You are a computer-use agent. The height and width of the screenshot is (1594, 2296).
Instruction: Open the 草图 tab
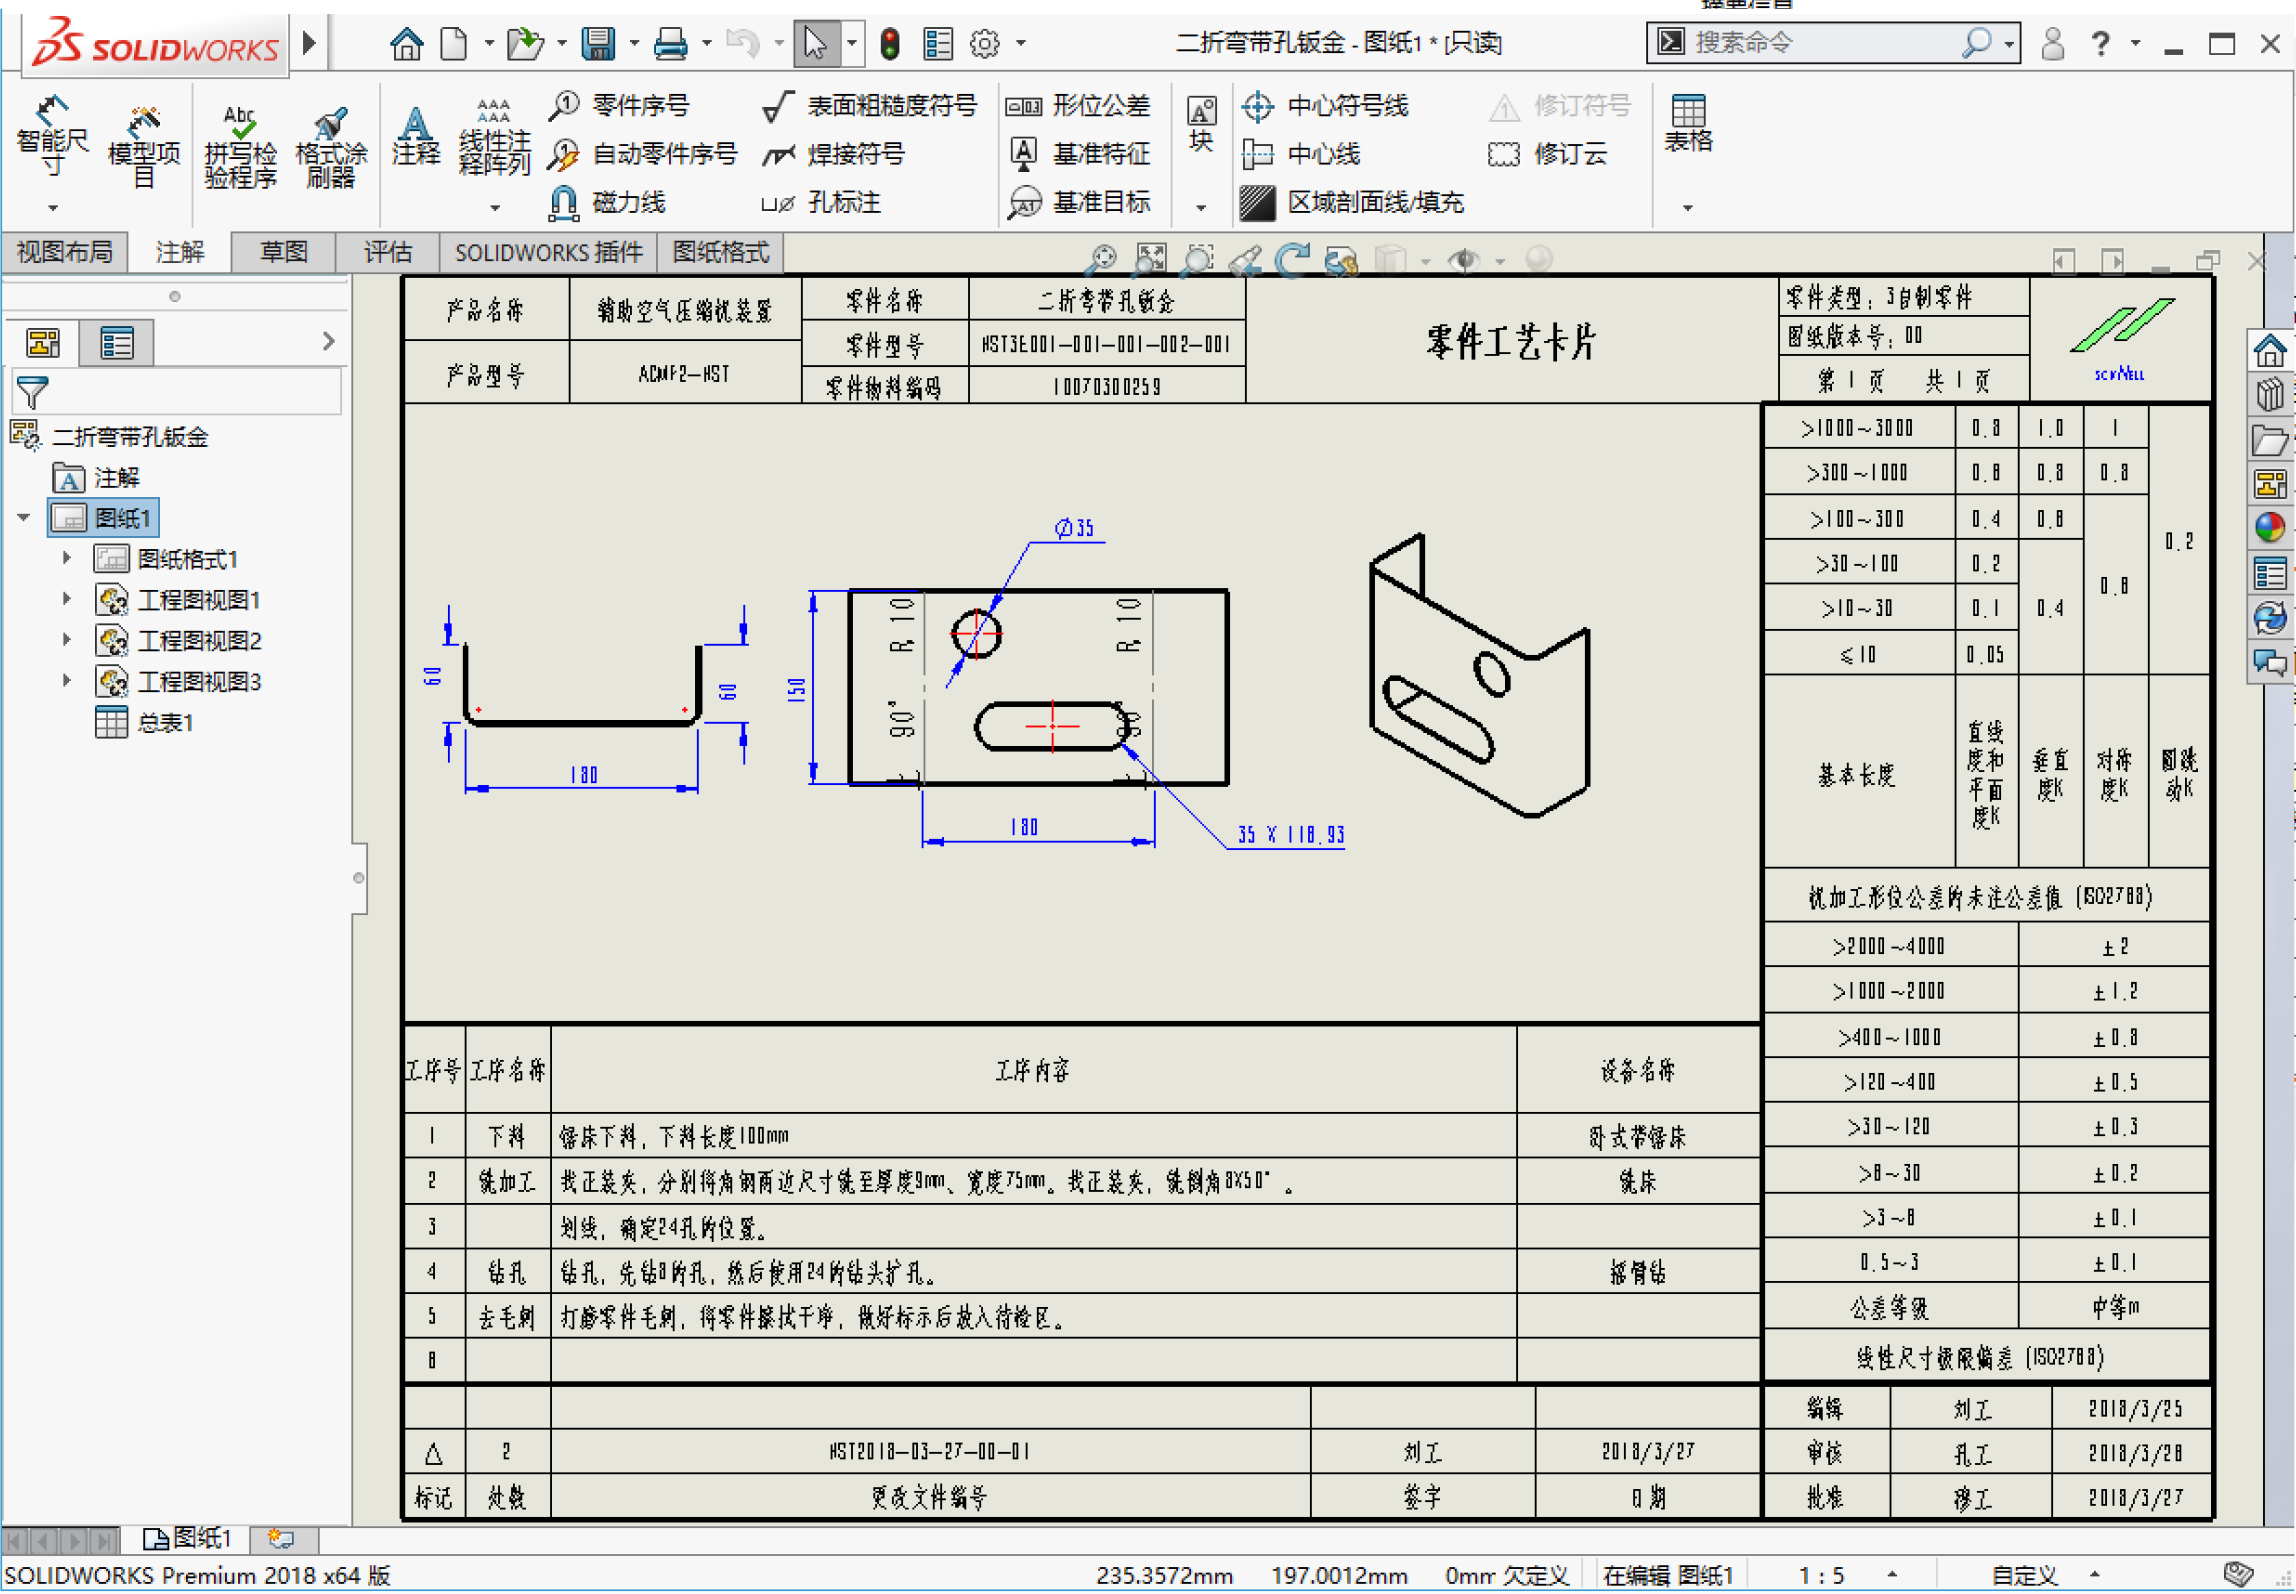click(x=283, y=252)
